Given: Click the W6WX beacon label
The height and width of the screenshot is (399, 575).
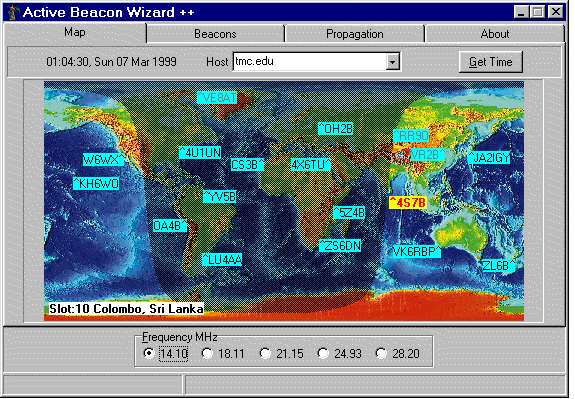Looking at the screenshot, I should (103, 160).
